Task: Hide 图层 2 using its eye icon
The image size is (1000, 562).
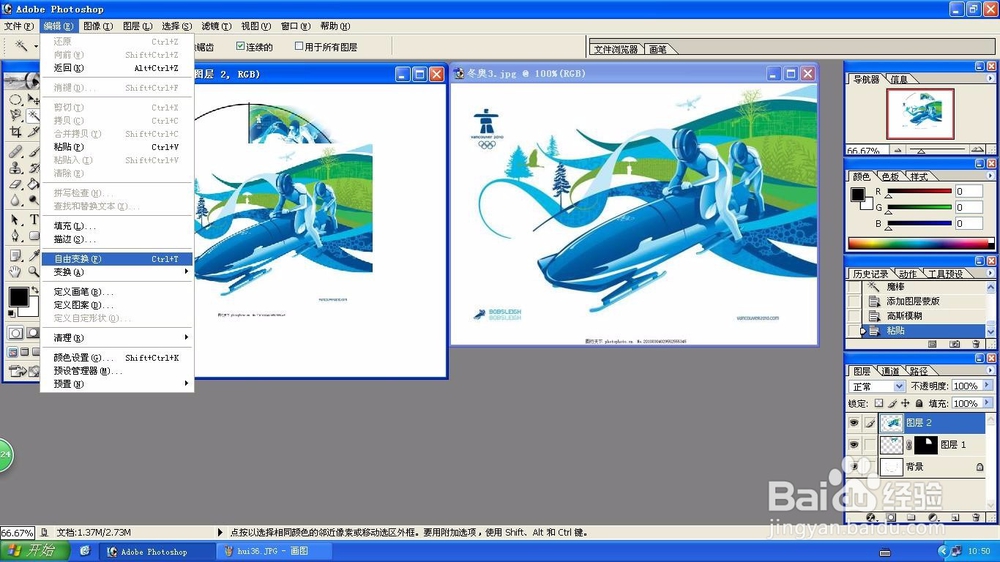Action: [854, 422]
